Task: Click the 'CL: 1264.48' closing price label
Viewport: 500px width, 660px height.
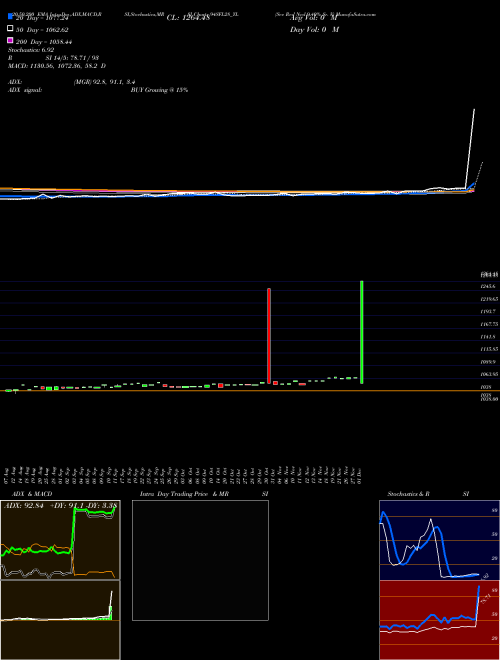Action: (188, 18)
